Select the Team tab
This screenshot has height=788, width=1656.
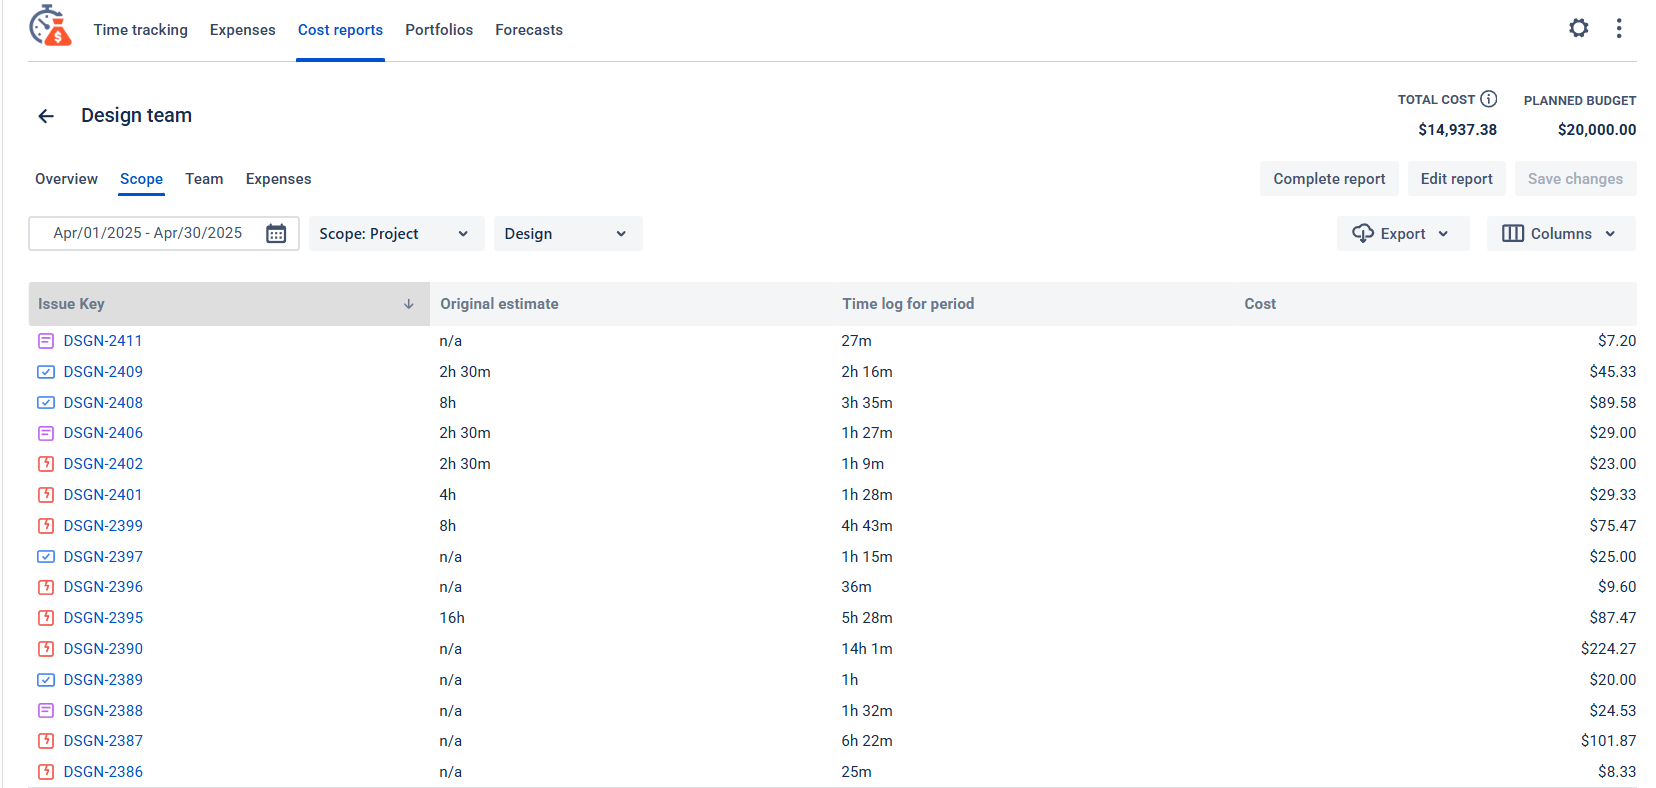pos(204,179)
